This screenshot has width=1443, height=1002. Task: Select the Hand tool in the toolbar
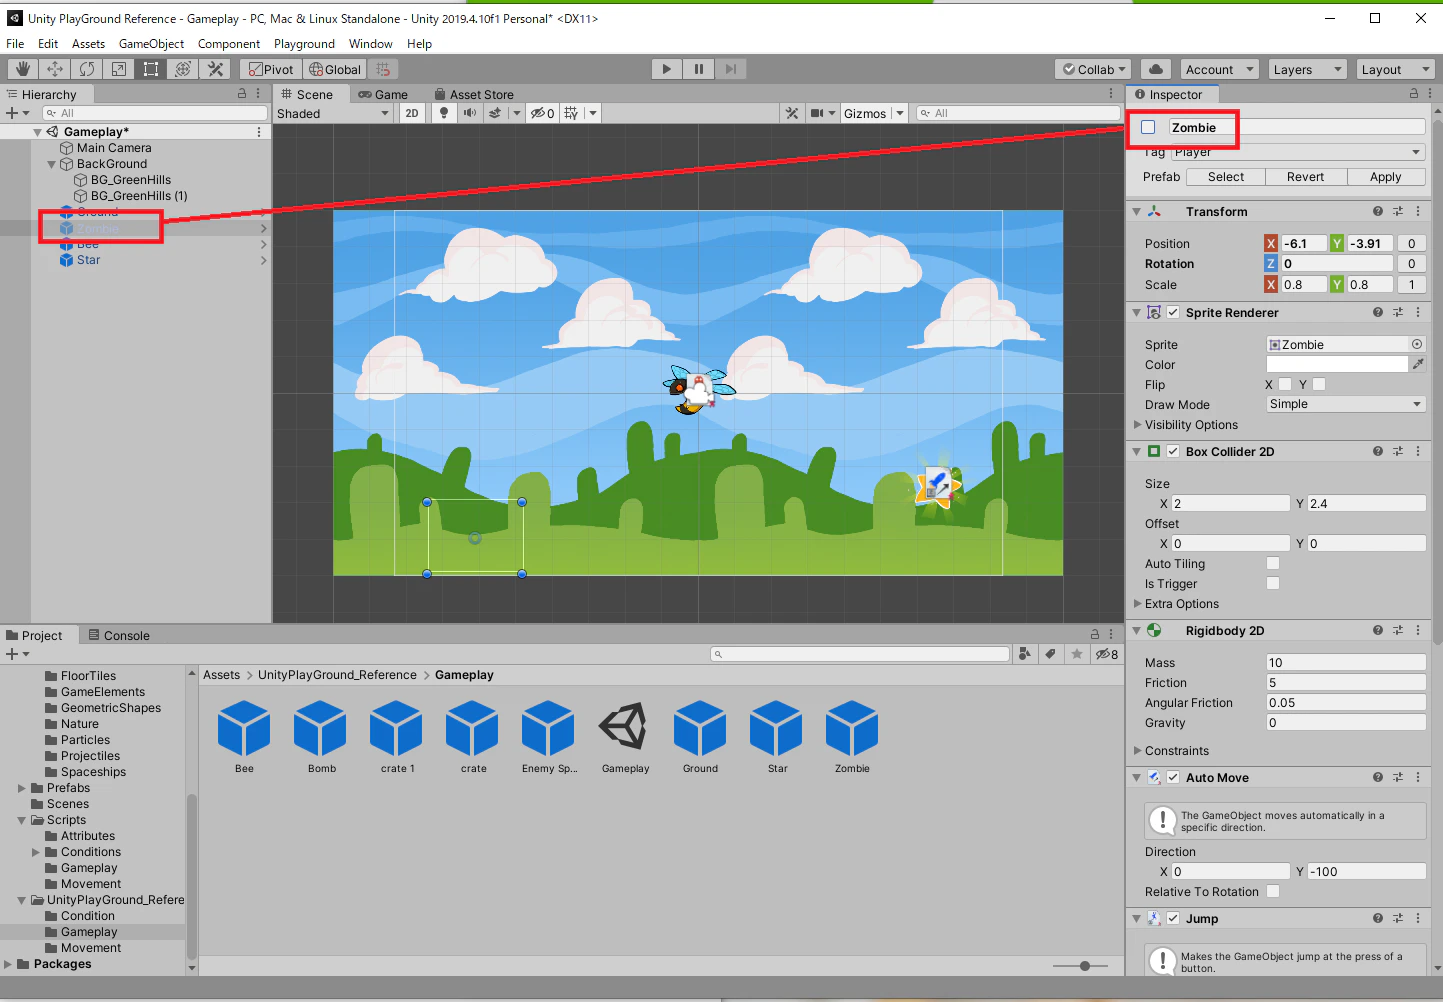pyautogui.click(x=22, y=69)
